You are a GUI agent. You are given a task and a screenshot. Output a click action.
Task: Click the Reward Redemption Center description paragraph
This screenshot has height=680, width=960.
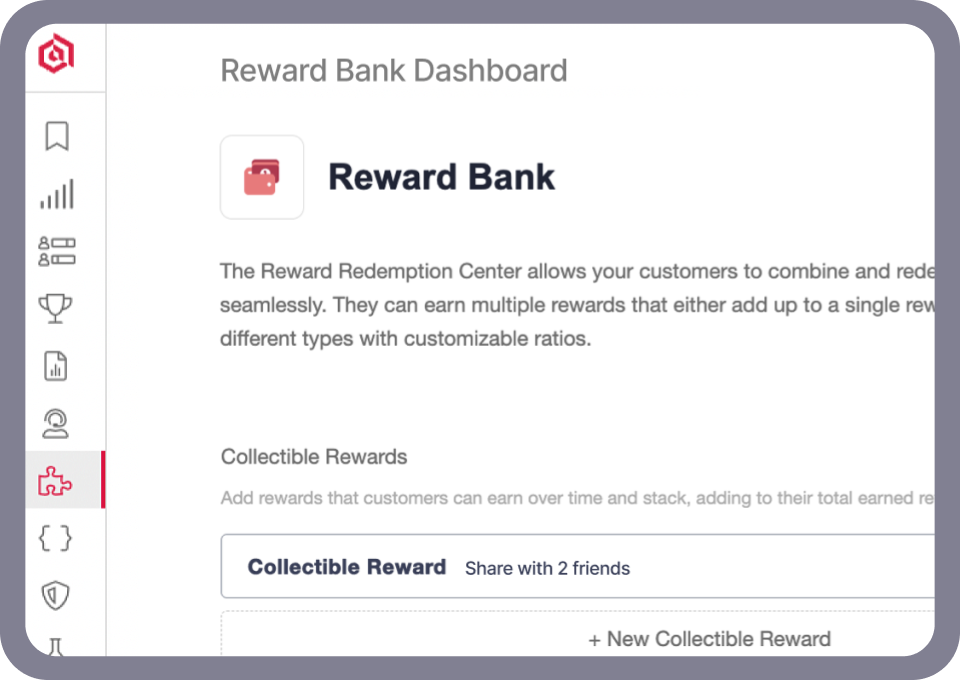point(576,305)
